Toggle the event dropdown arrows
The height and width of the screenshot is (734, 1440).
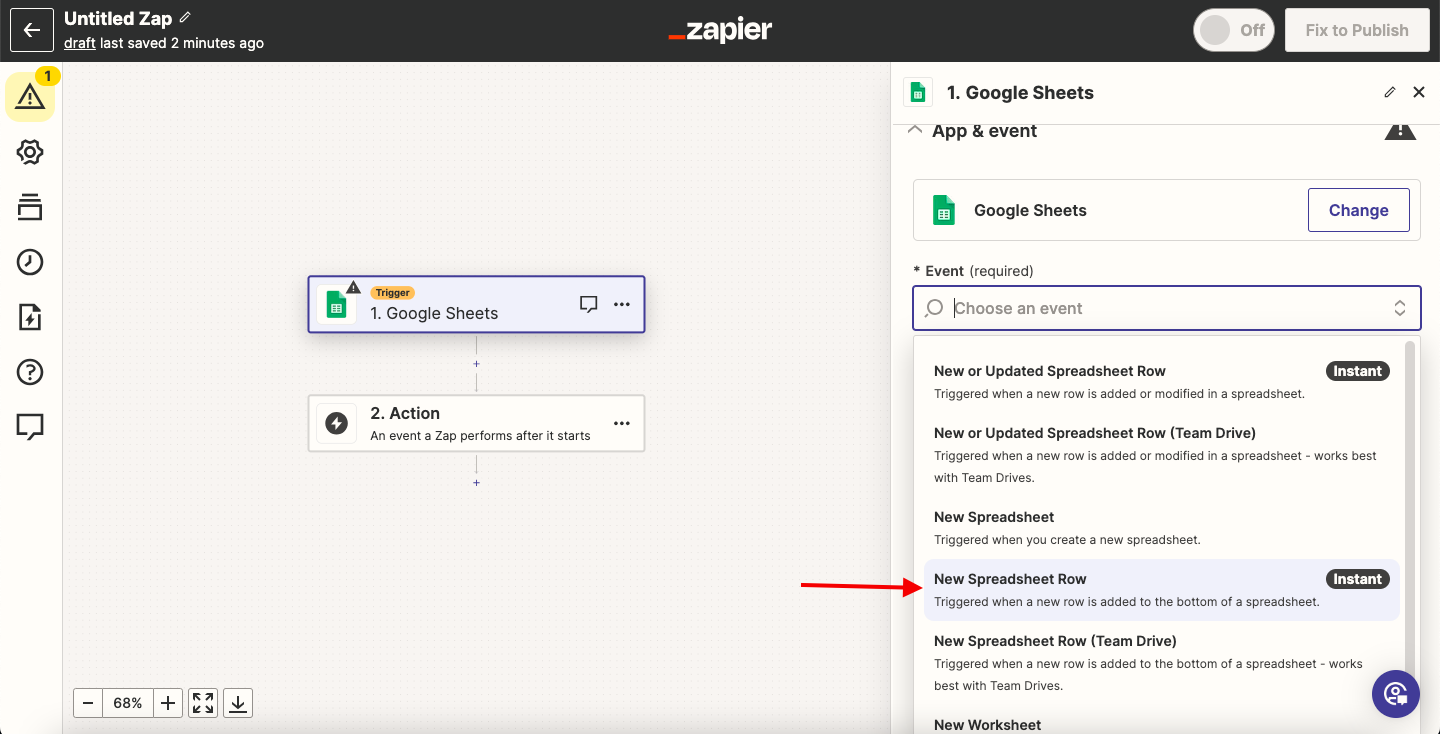[x=1400, y=308]
